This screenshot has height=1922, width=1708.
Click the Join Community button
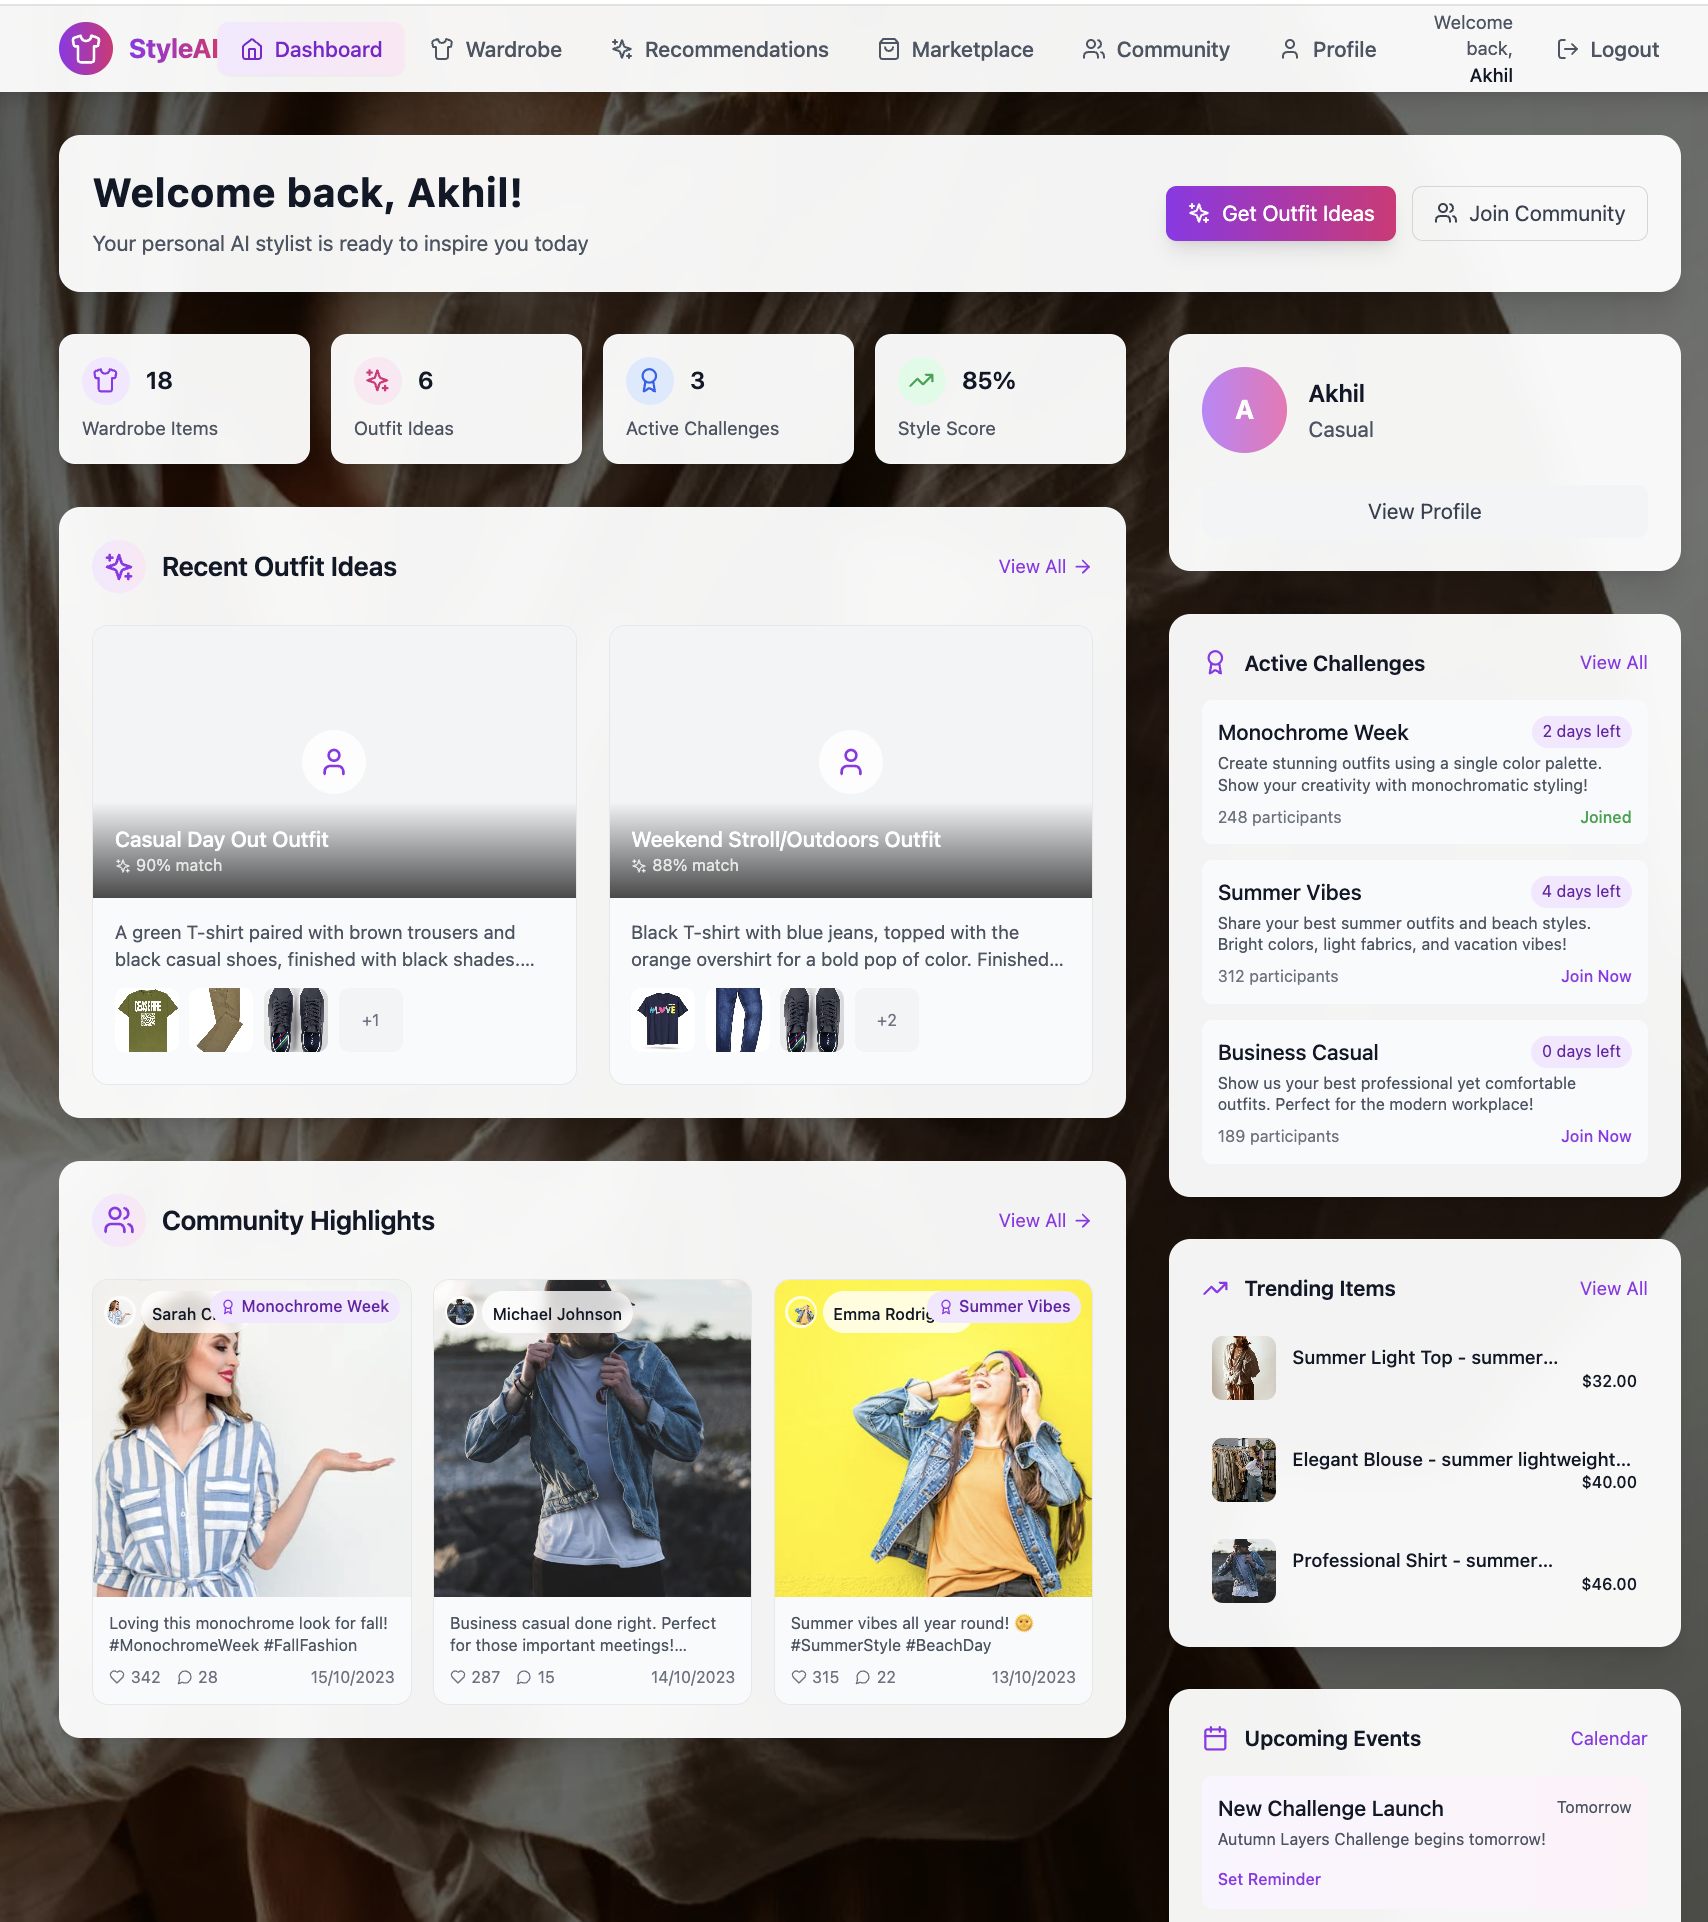tap(1529, 213)
